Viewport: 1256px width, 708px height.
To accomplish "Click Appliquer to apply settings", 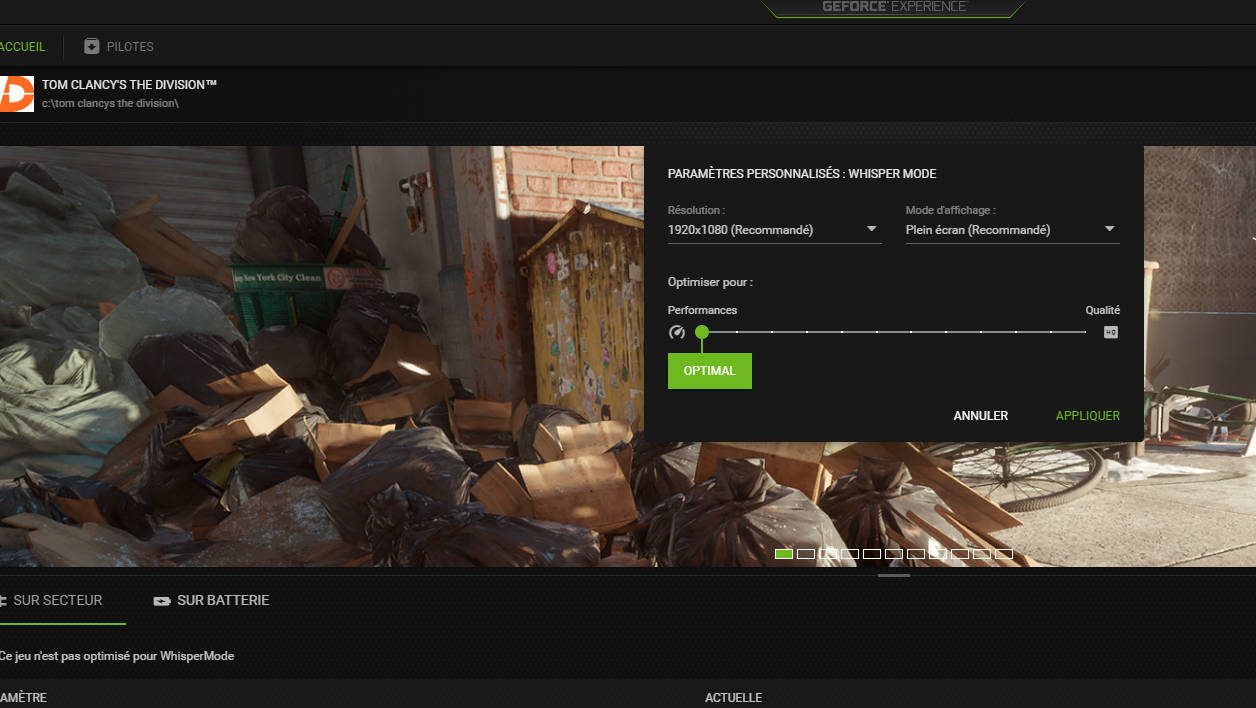I will 1087,416.
